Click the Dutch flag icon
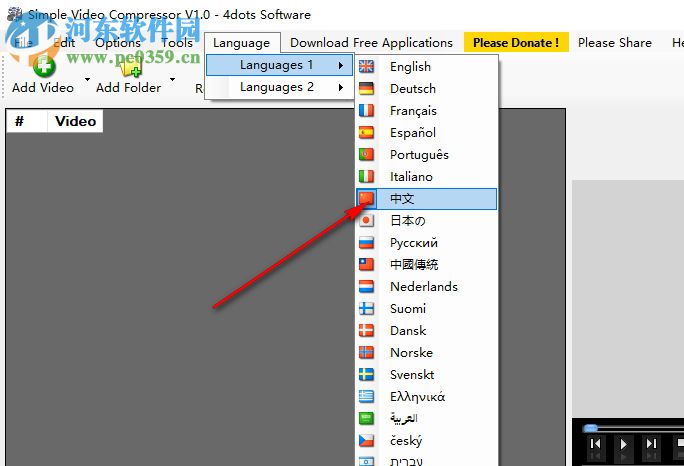The width and height of the screenshot is (684, 466). [366, 287]
